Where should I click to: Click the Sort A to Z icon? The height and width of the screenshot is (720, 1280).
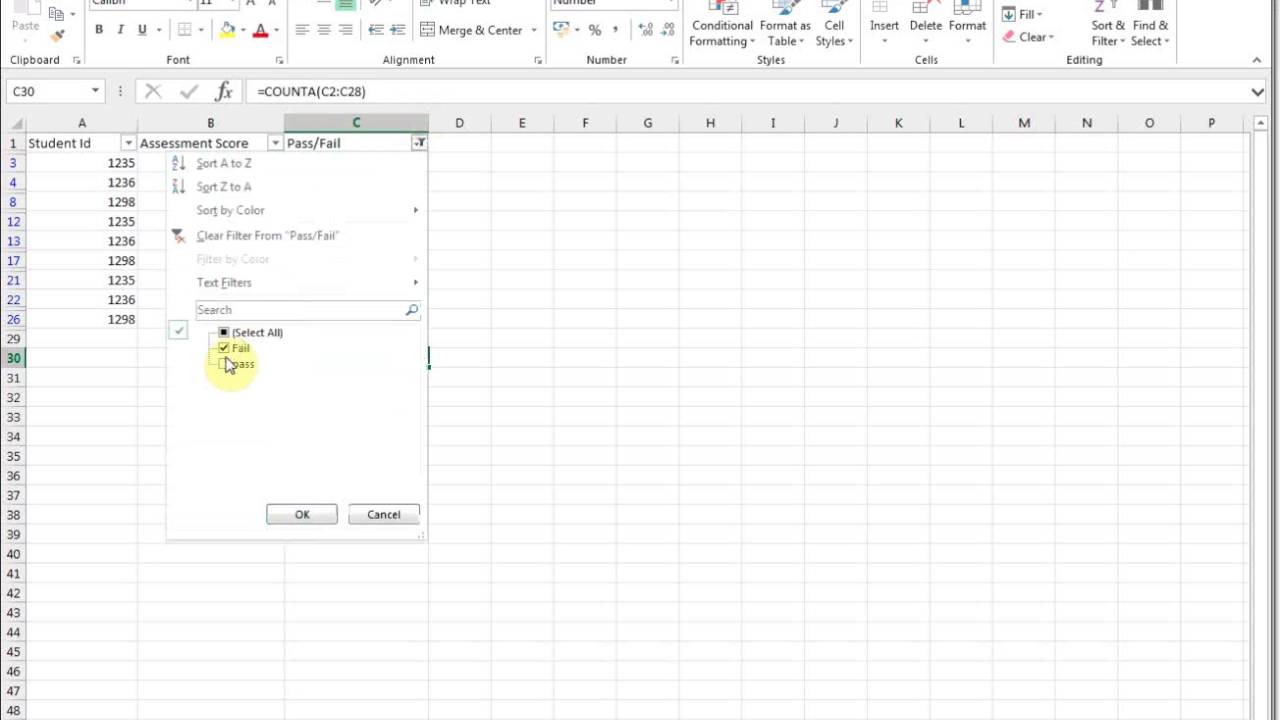pyautogui.click(x=179, y=163)
